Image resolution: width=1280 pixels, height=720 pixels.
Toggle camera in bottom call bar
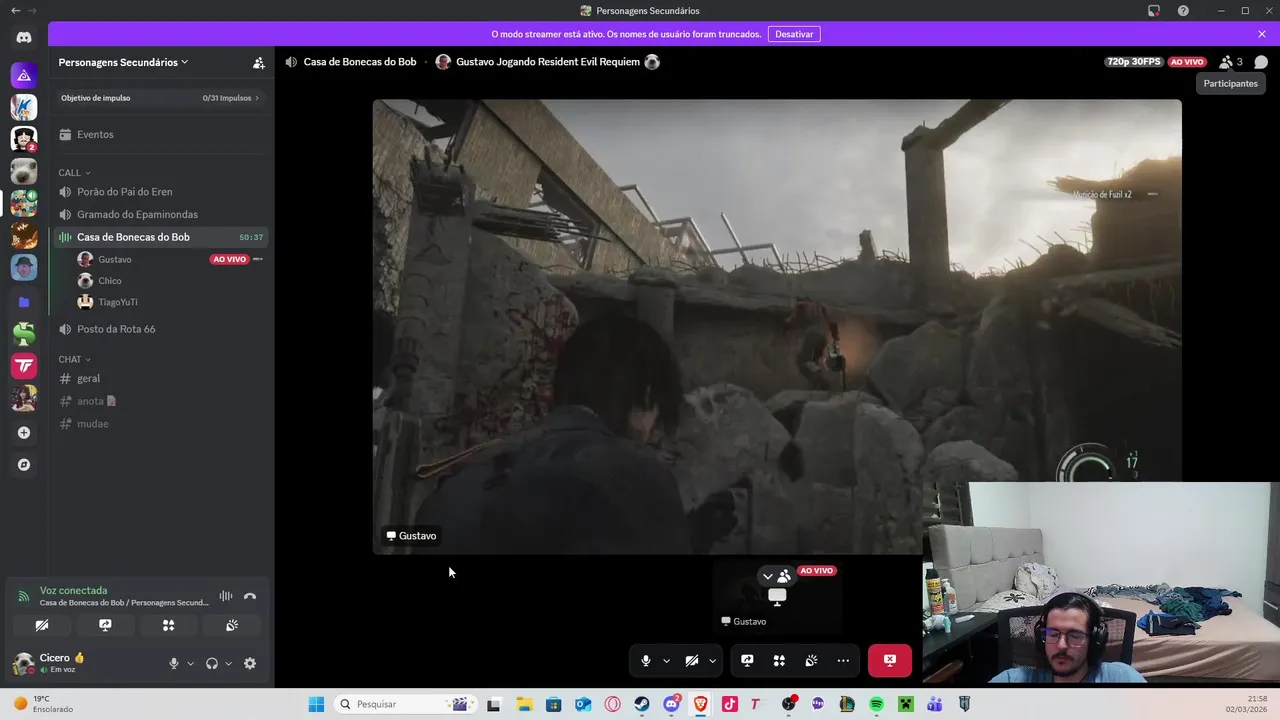pos(692,660)
